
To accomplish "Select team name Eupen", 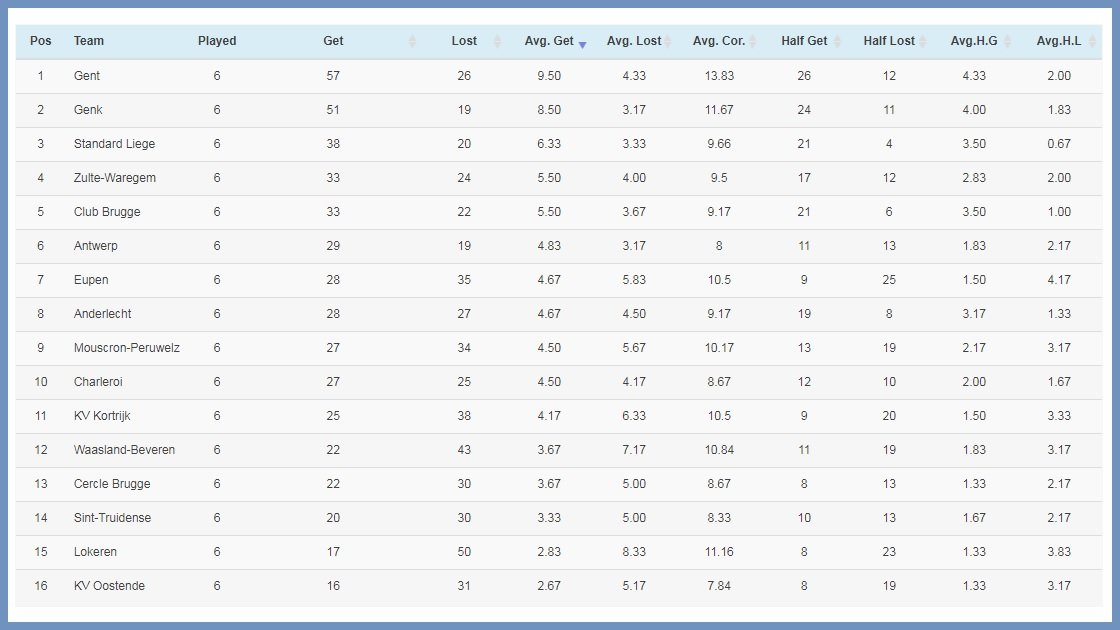I will (91, 280).
